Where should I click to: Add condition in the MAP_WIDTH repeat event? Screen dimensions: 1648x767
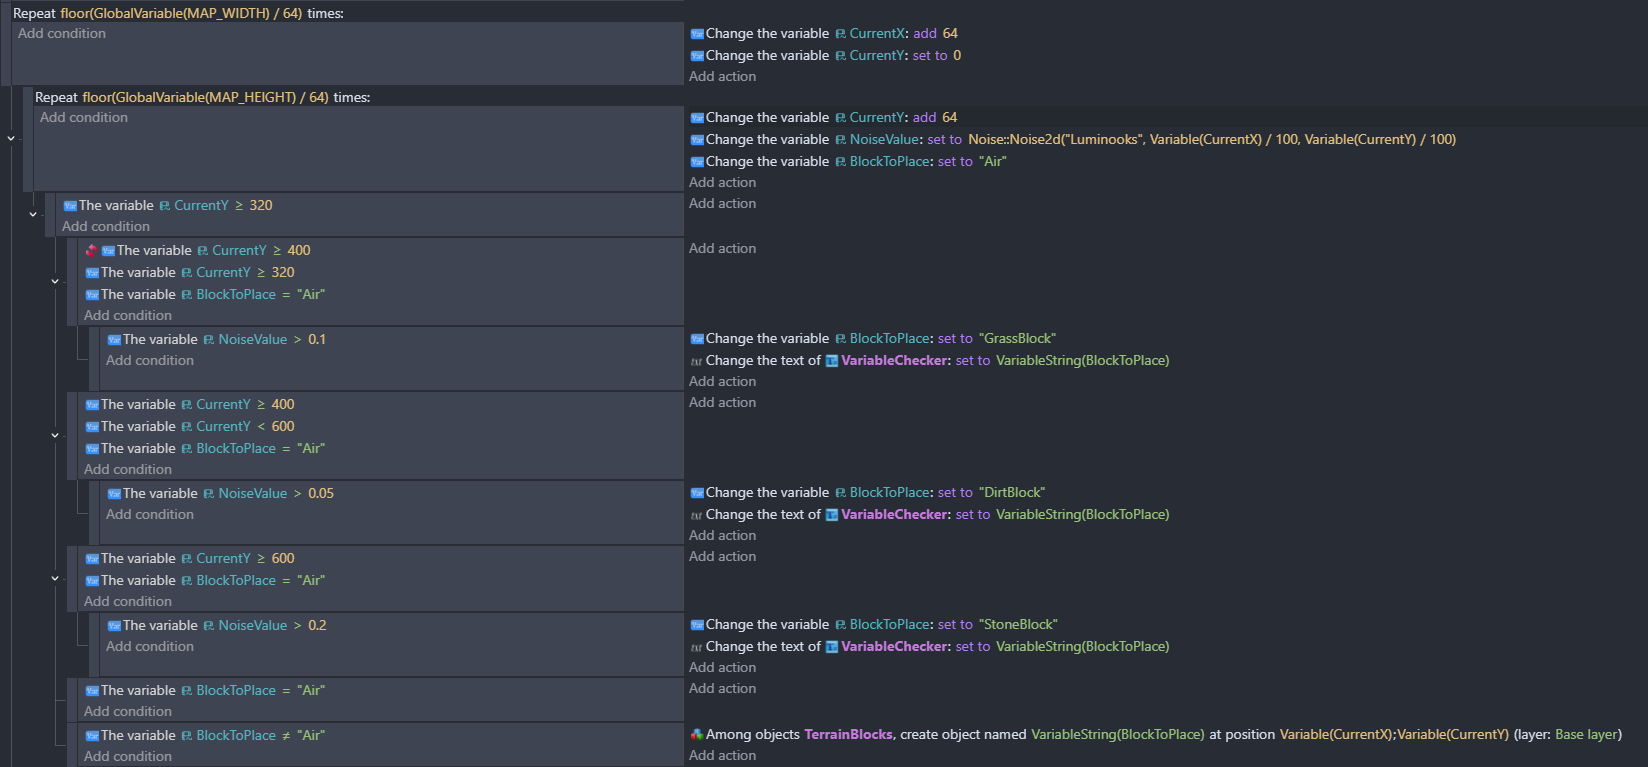[62, 34]
